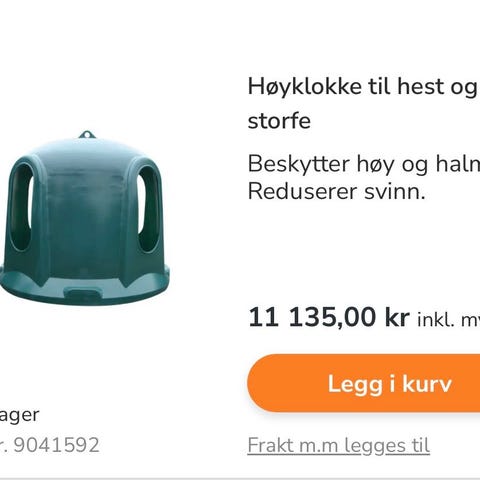Click the inkl. mva label beside price
Viewport: 480px width, 480px height.
[x=449, y=320]
